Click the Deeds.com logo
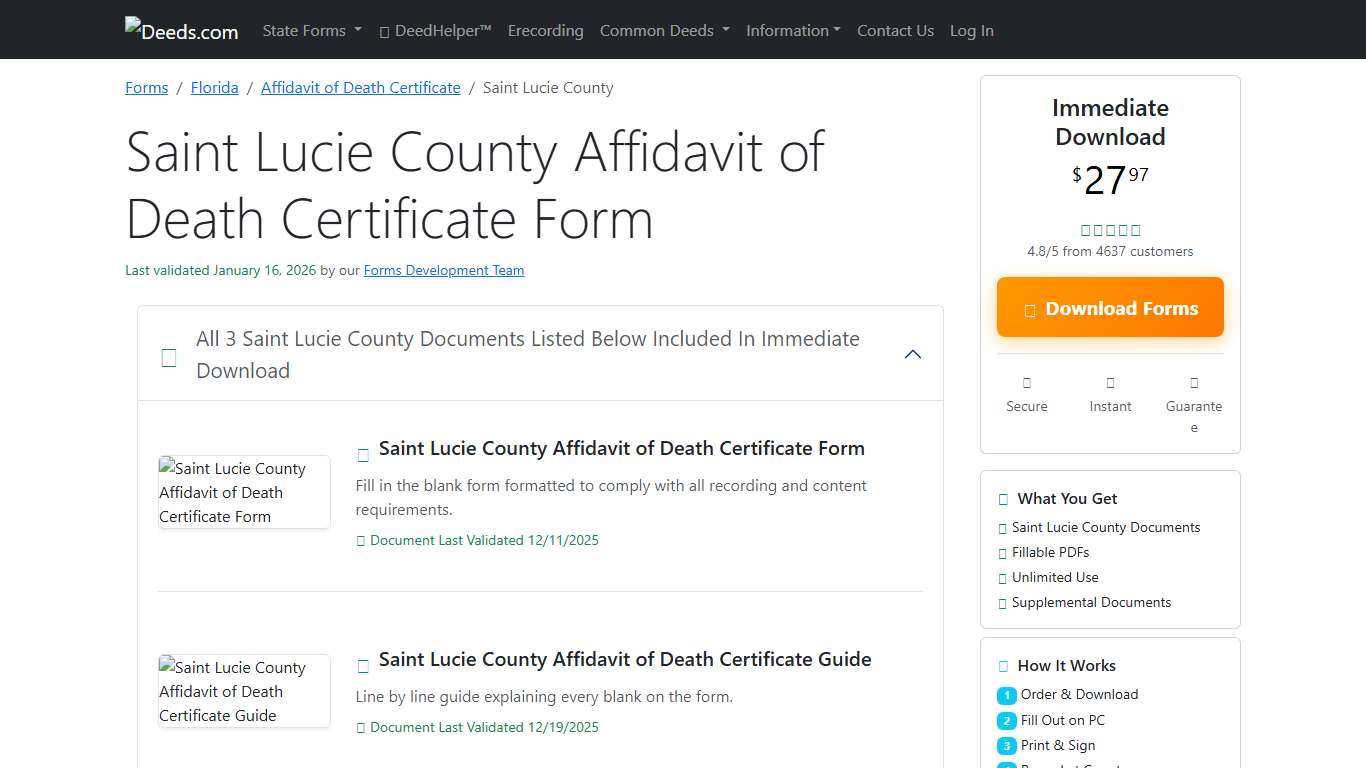1366x768 pixels. 181,29
